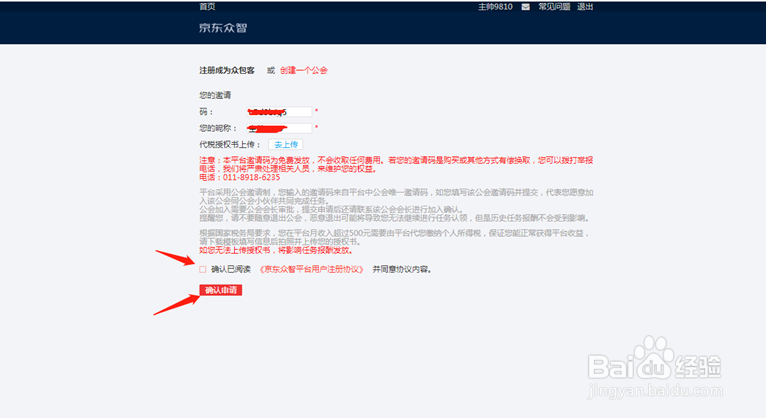Select the 注册成为众包客 heading text
This screenshot has width=766, height=418.
tap(227, 70)
